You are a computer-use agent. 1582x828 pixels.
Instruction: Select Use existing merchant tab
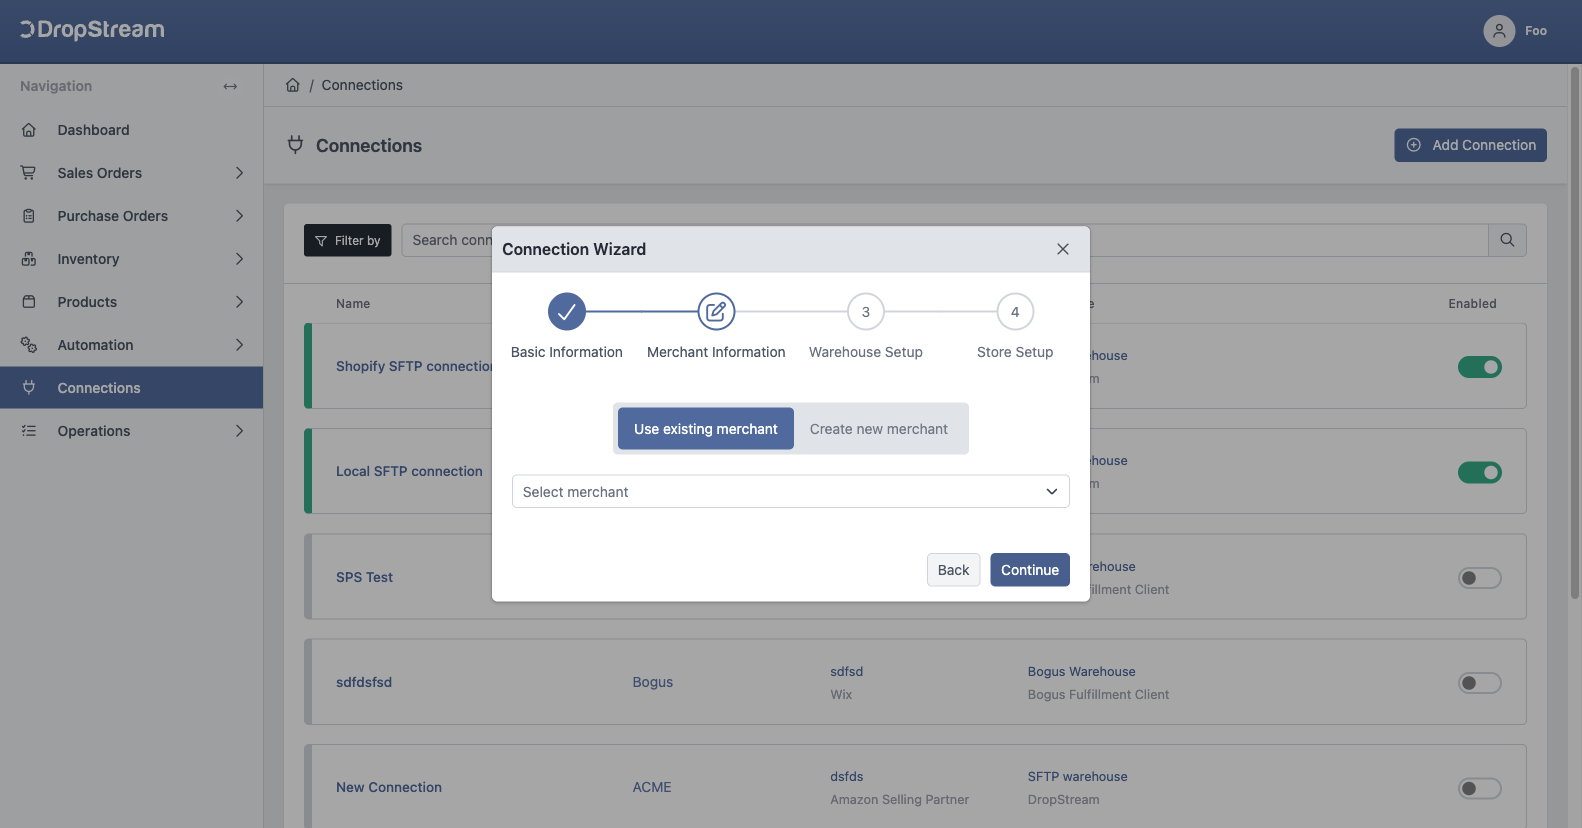click(705, 429)
